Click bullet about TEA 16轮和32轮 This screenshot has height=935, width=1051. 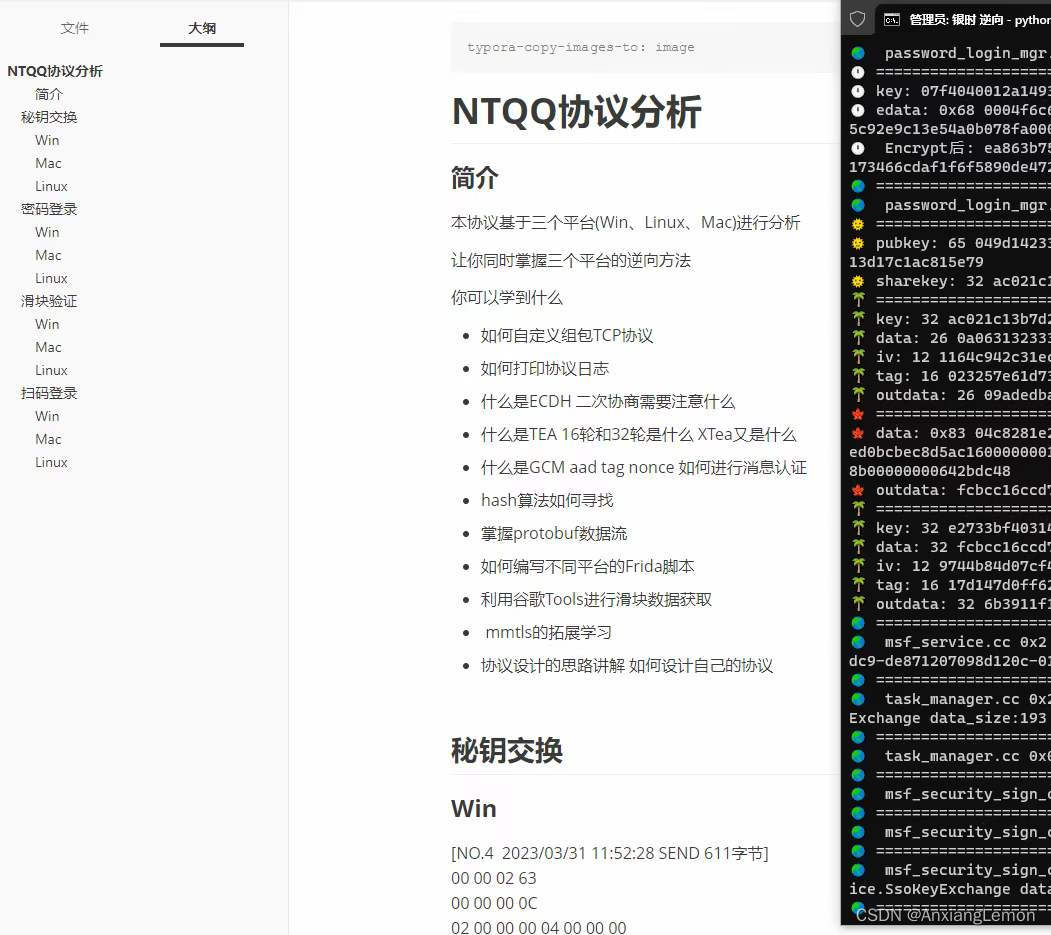coord(638,434)
